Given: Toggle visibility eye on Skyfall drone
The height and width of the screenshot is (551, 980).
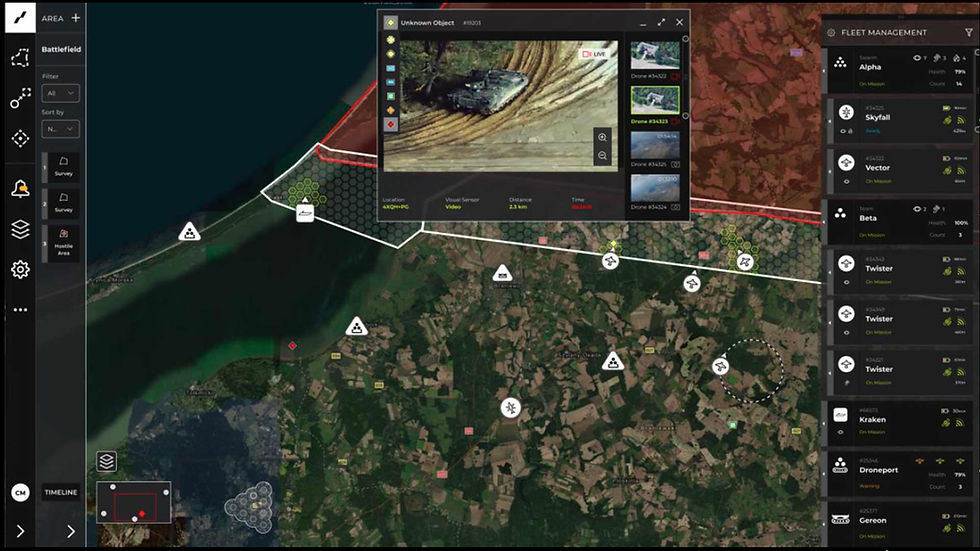Looking at the screenshot, I should tap(843, 131).
